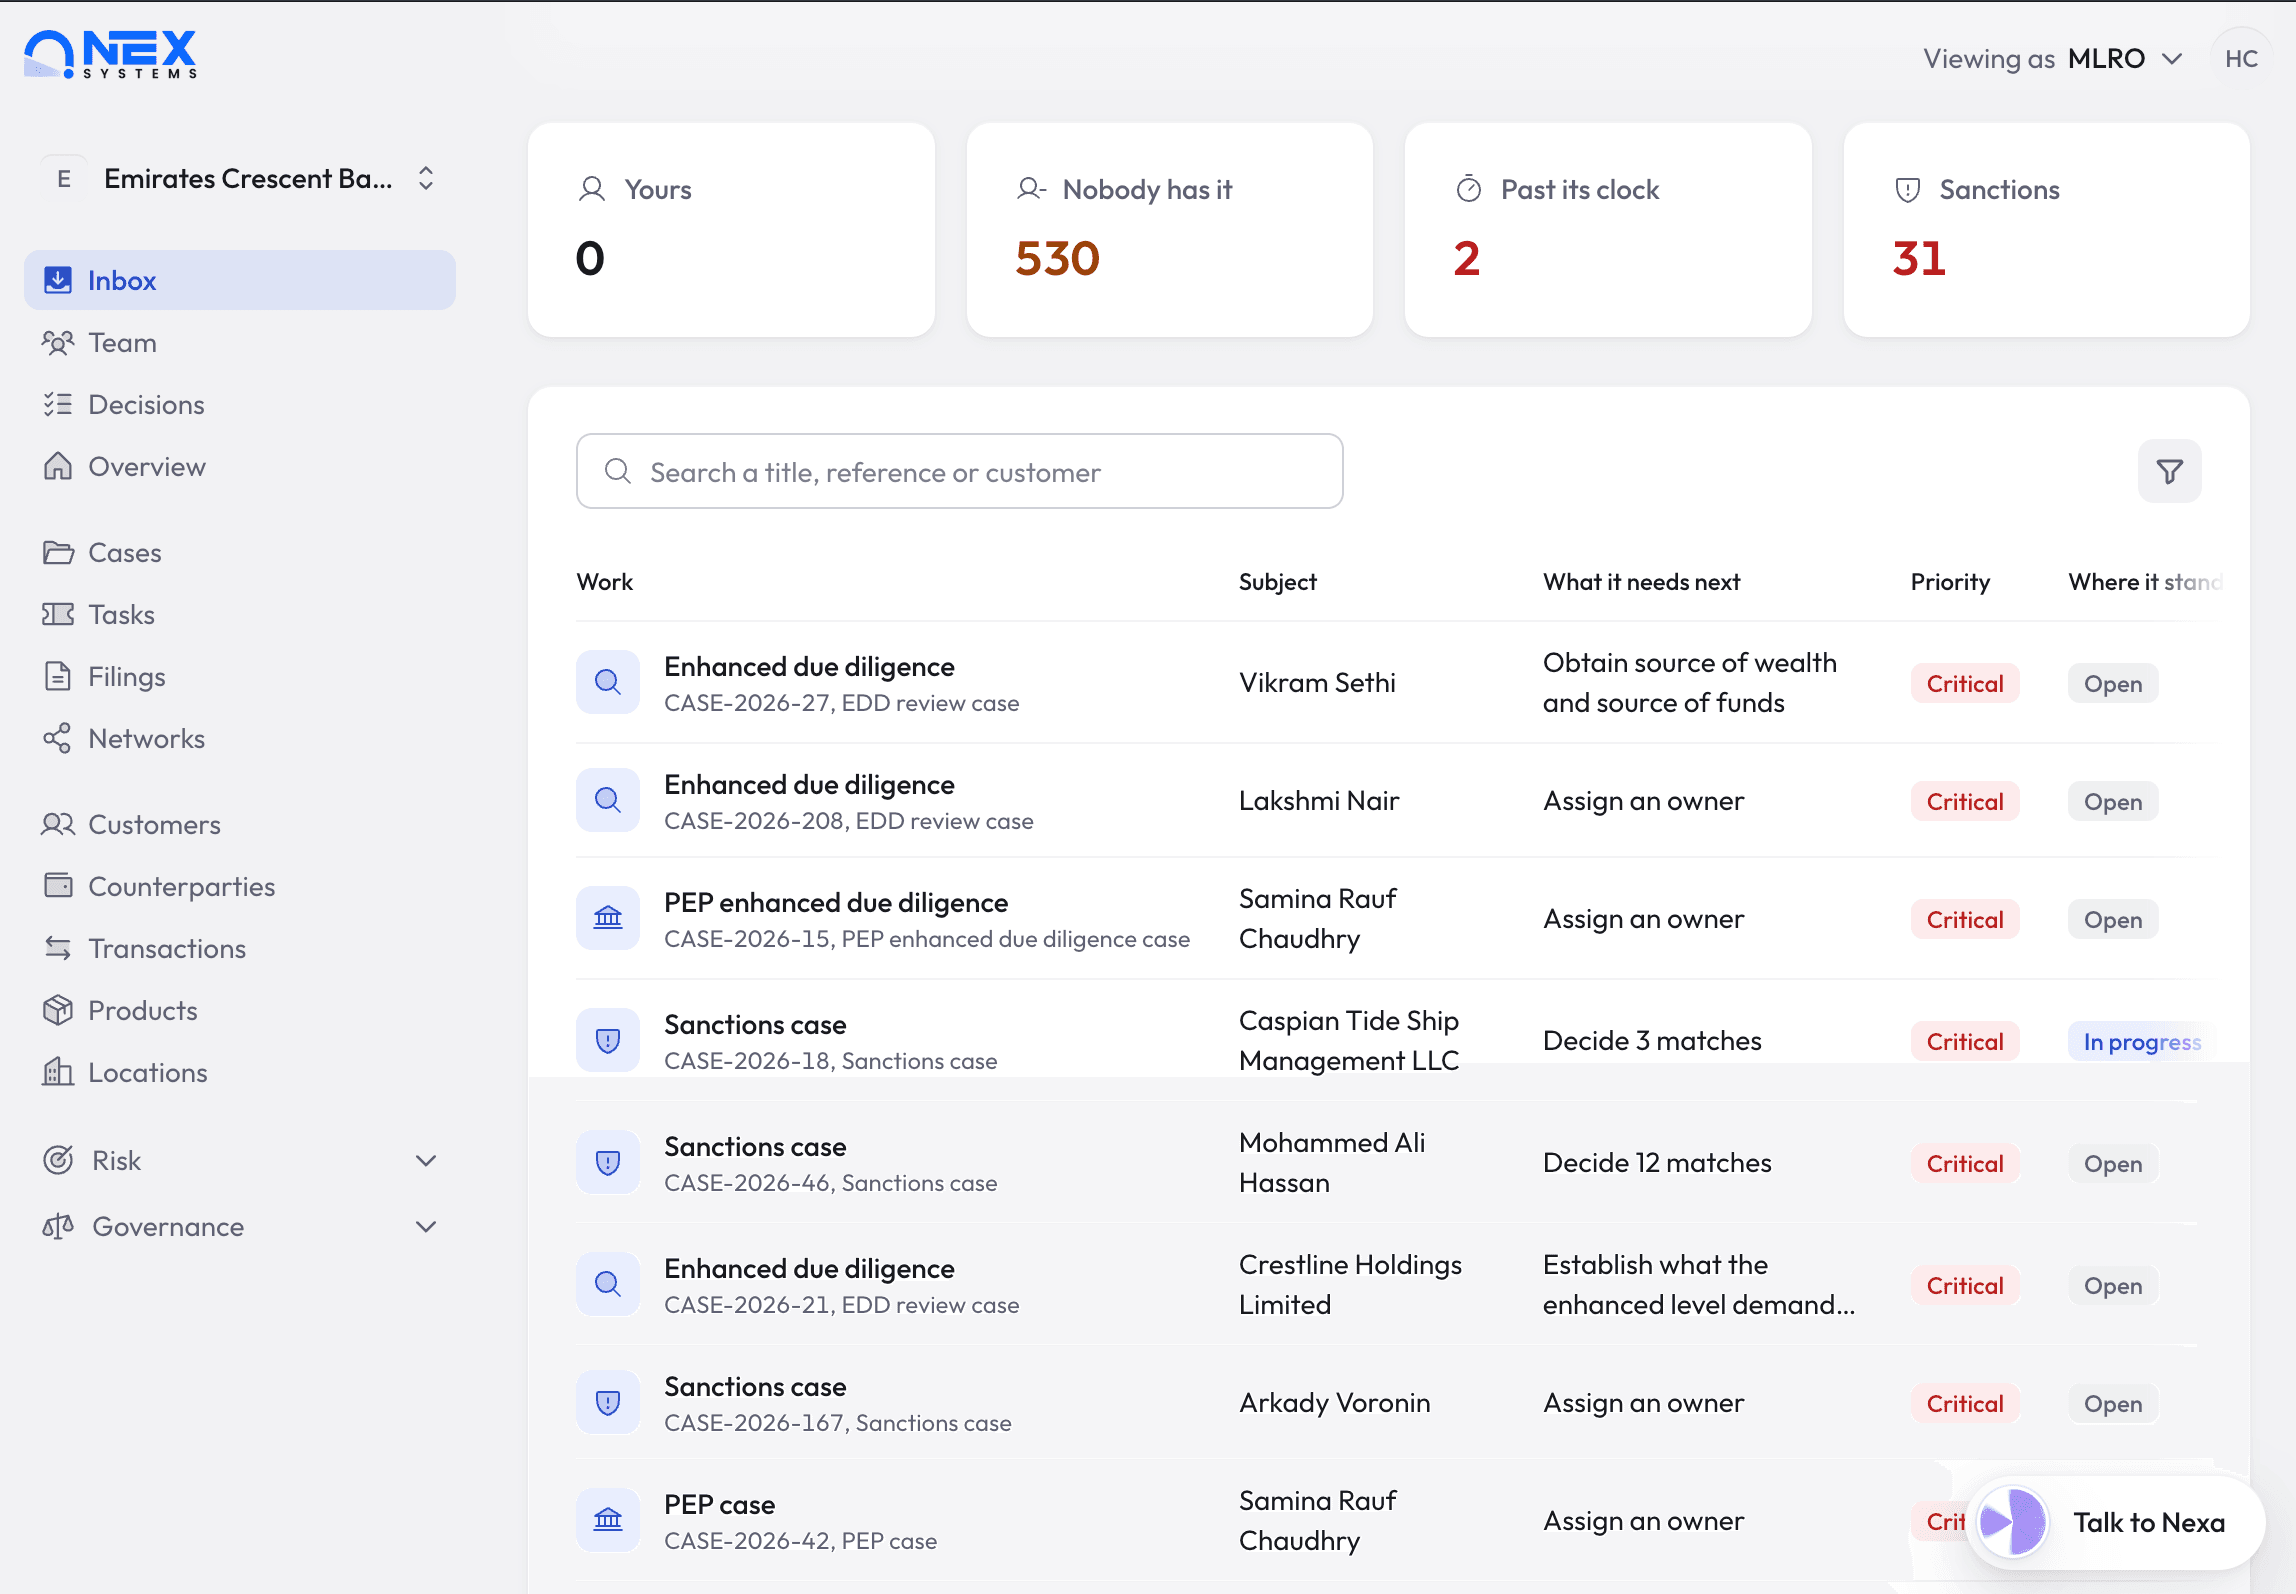Viewport: 2296px width, 1594px height.
Task: Open the Viewing as MLRO dropdown
Action: click(x=2053, y=59)
